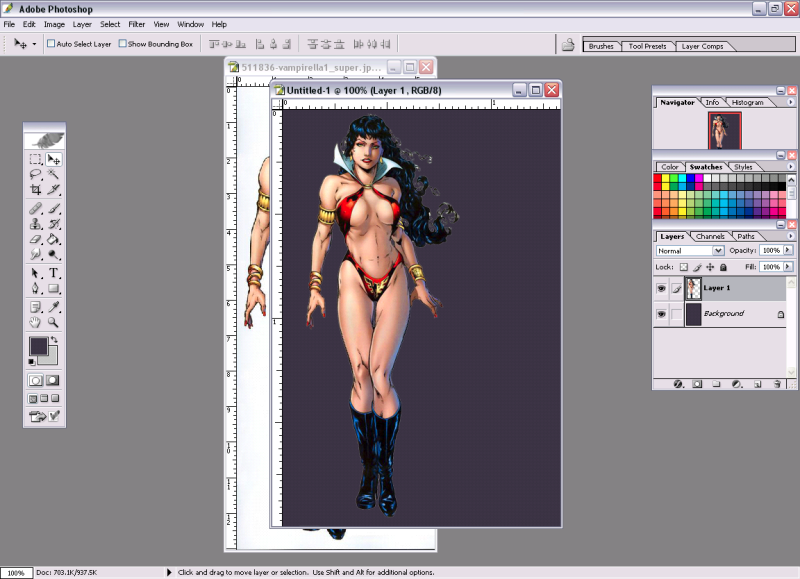Screen dimensions: 800x579
Task: Select the Magic Wand tool
Action: tap(54, 174)
